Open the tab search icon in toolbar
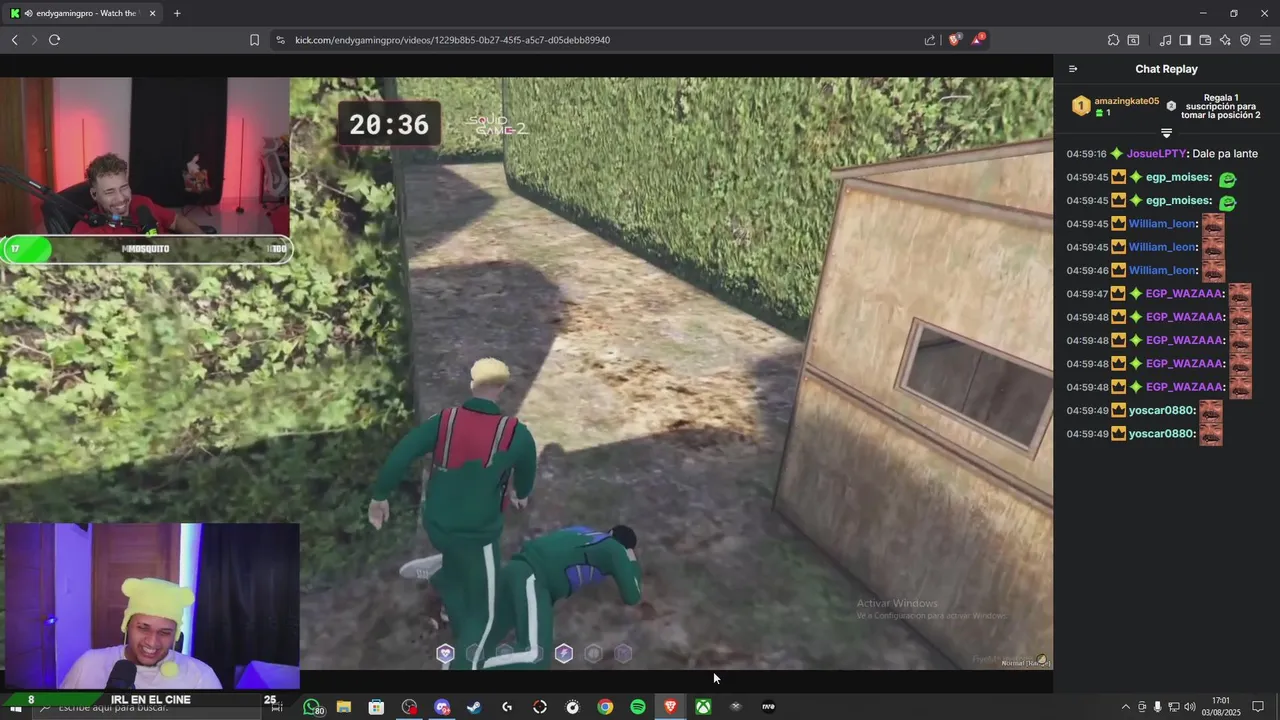This screenshot has width=1280, height=720. coord(1133,40)
